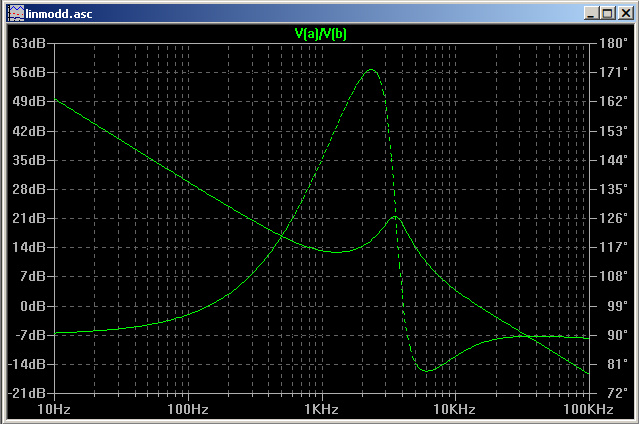Click the 144° phase axis label

point(613,160)
